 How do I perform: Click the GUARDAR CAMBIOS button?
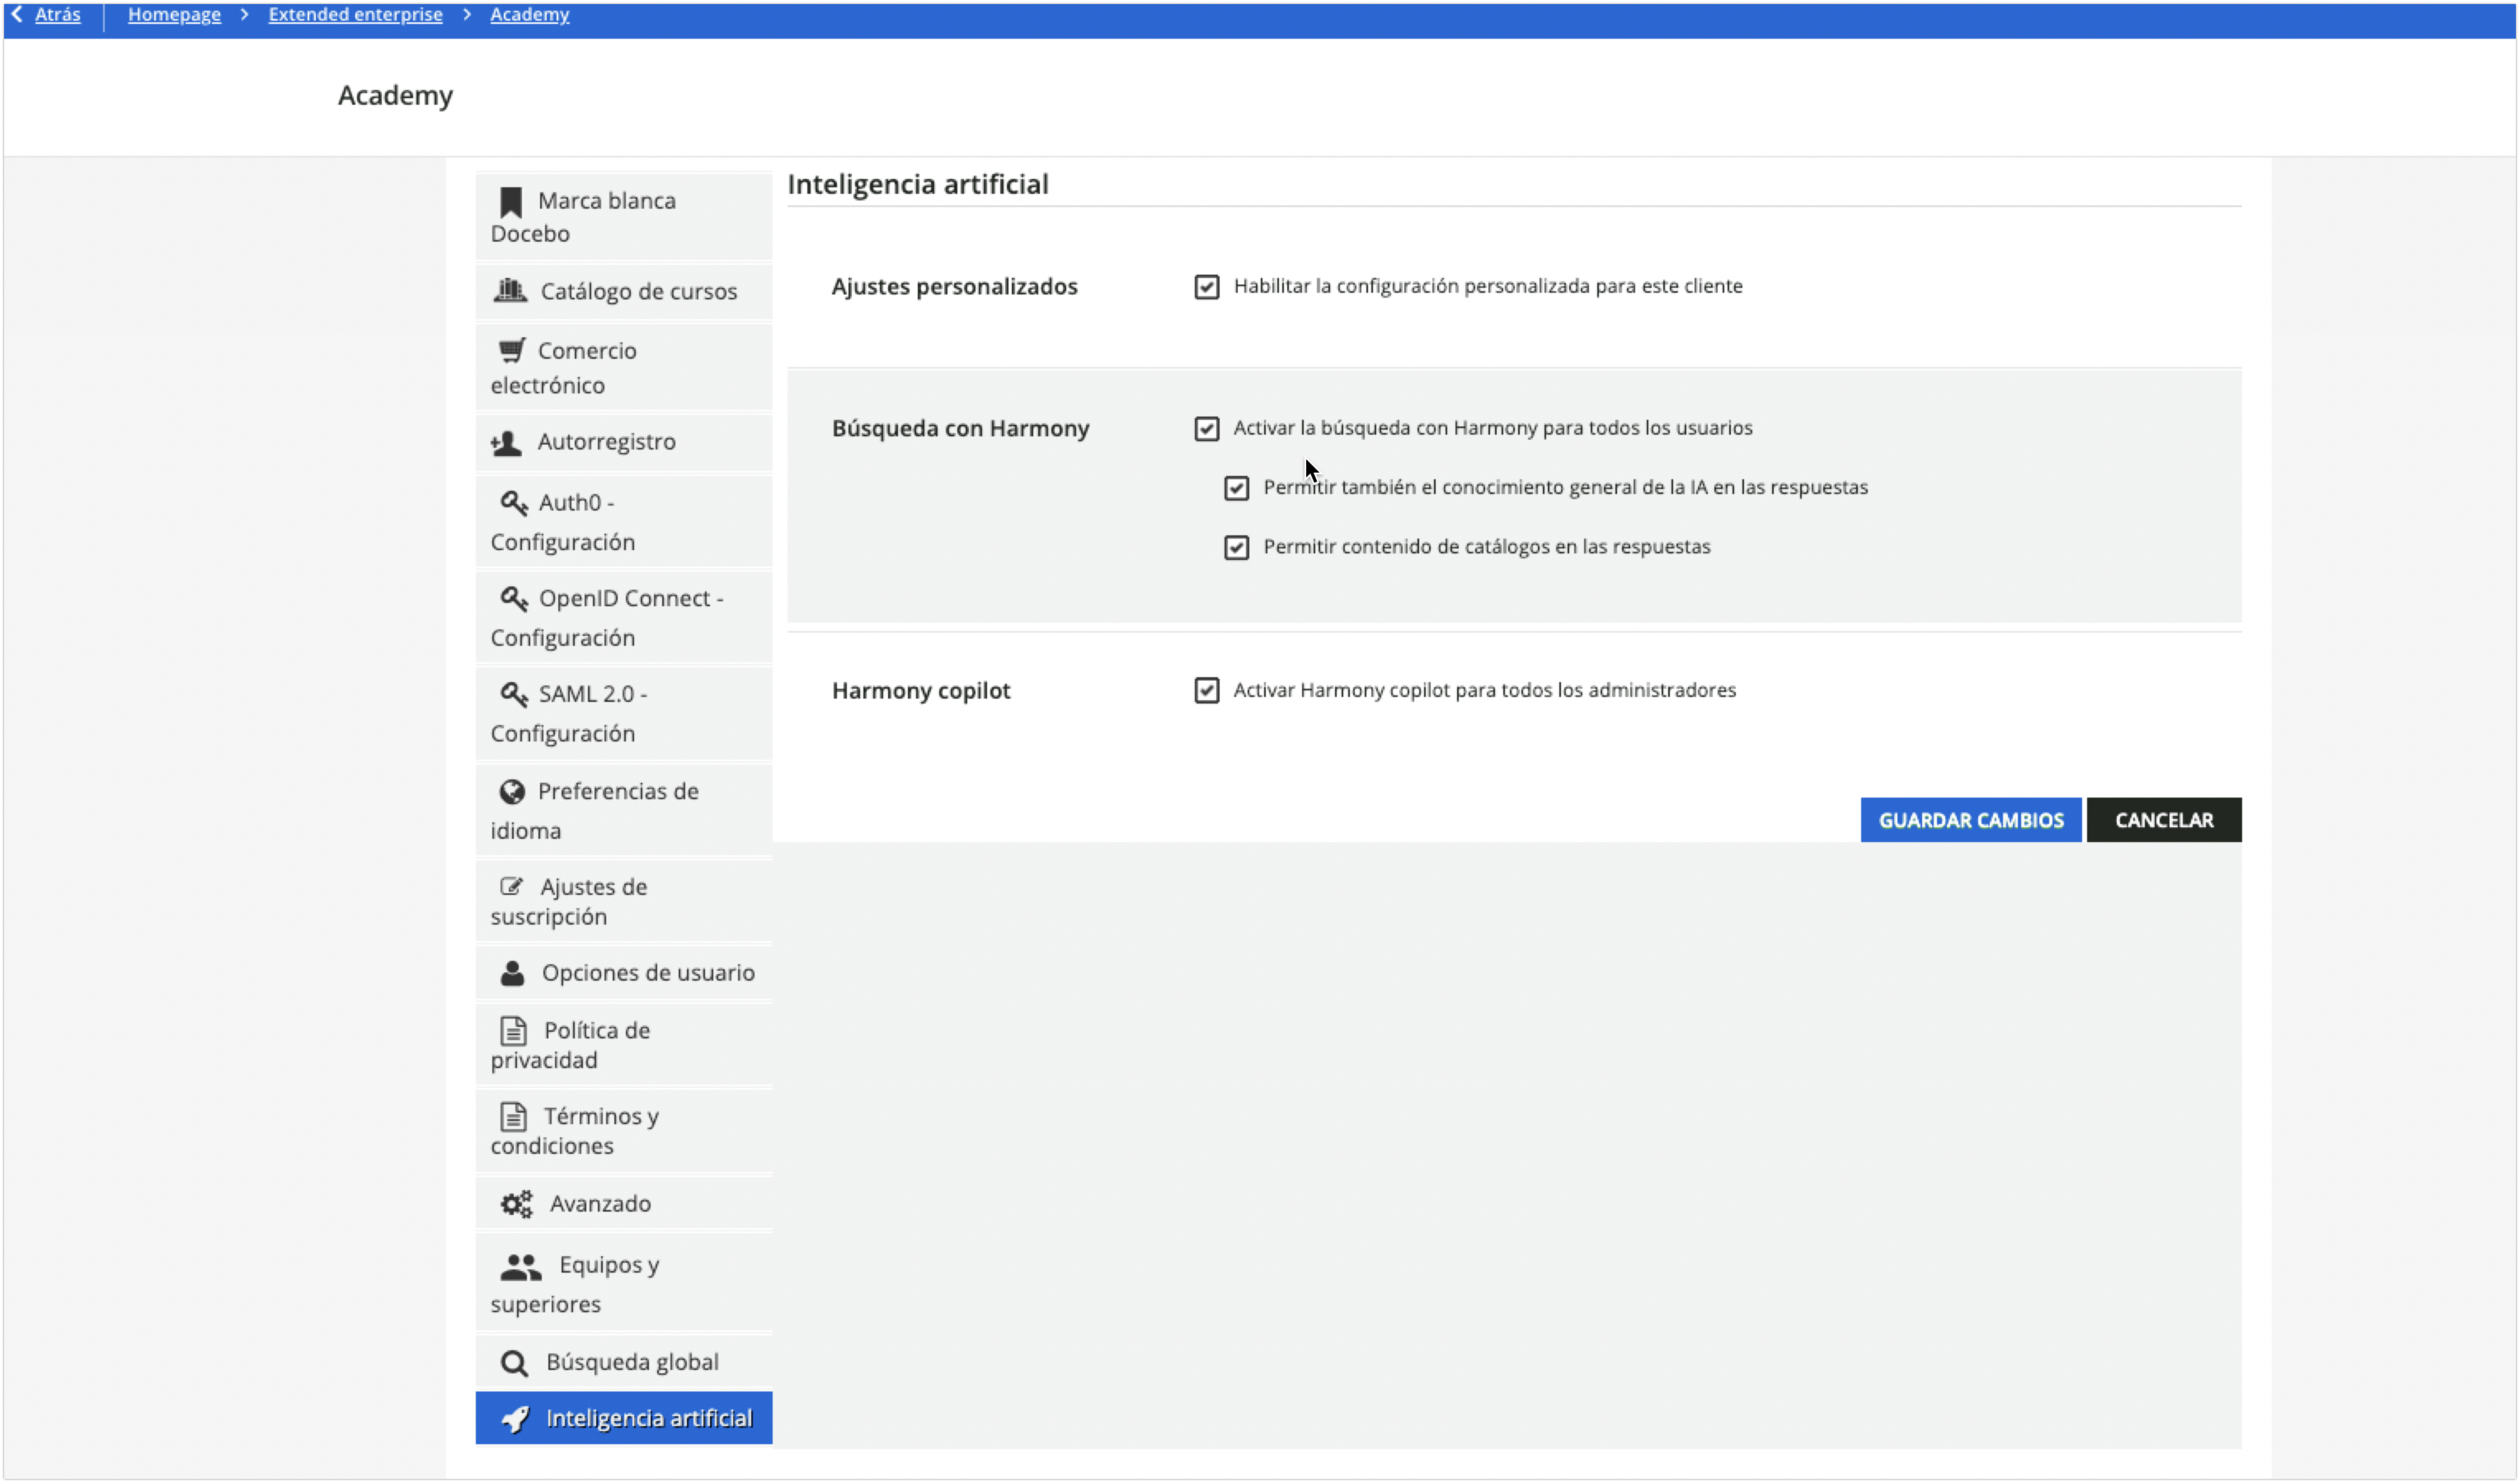pos(1970,819)
